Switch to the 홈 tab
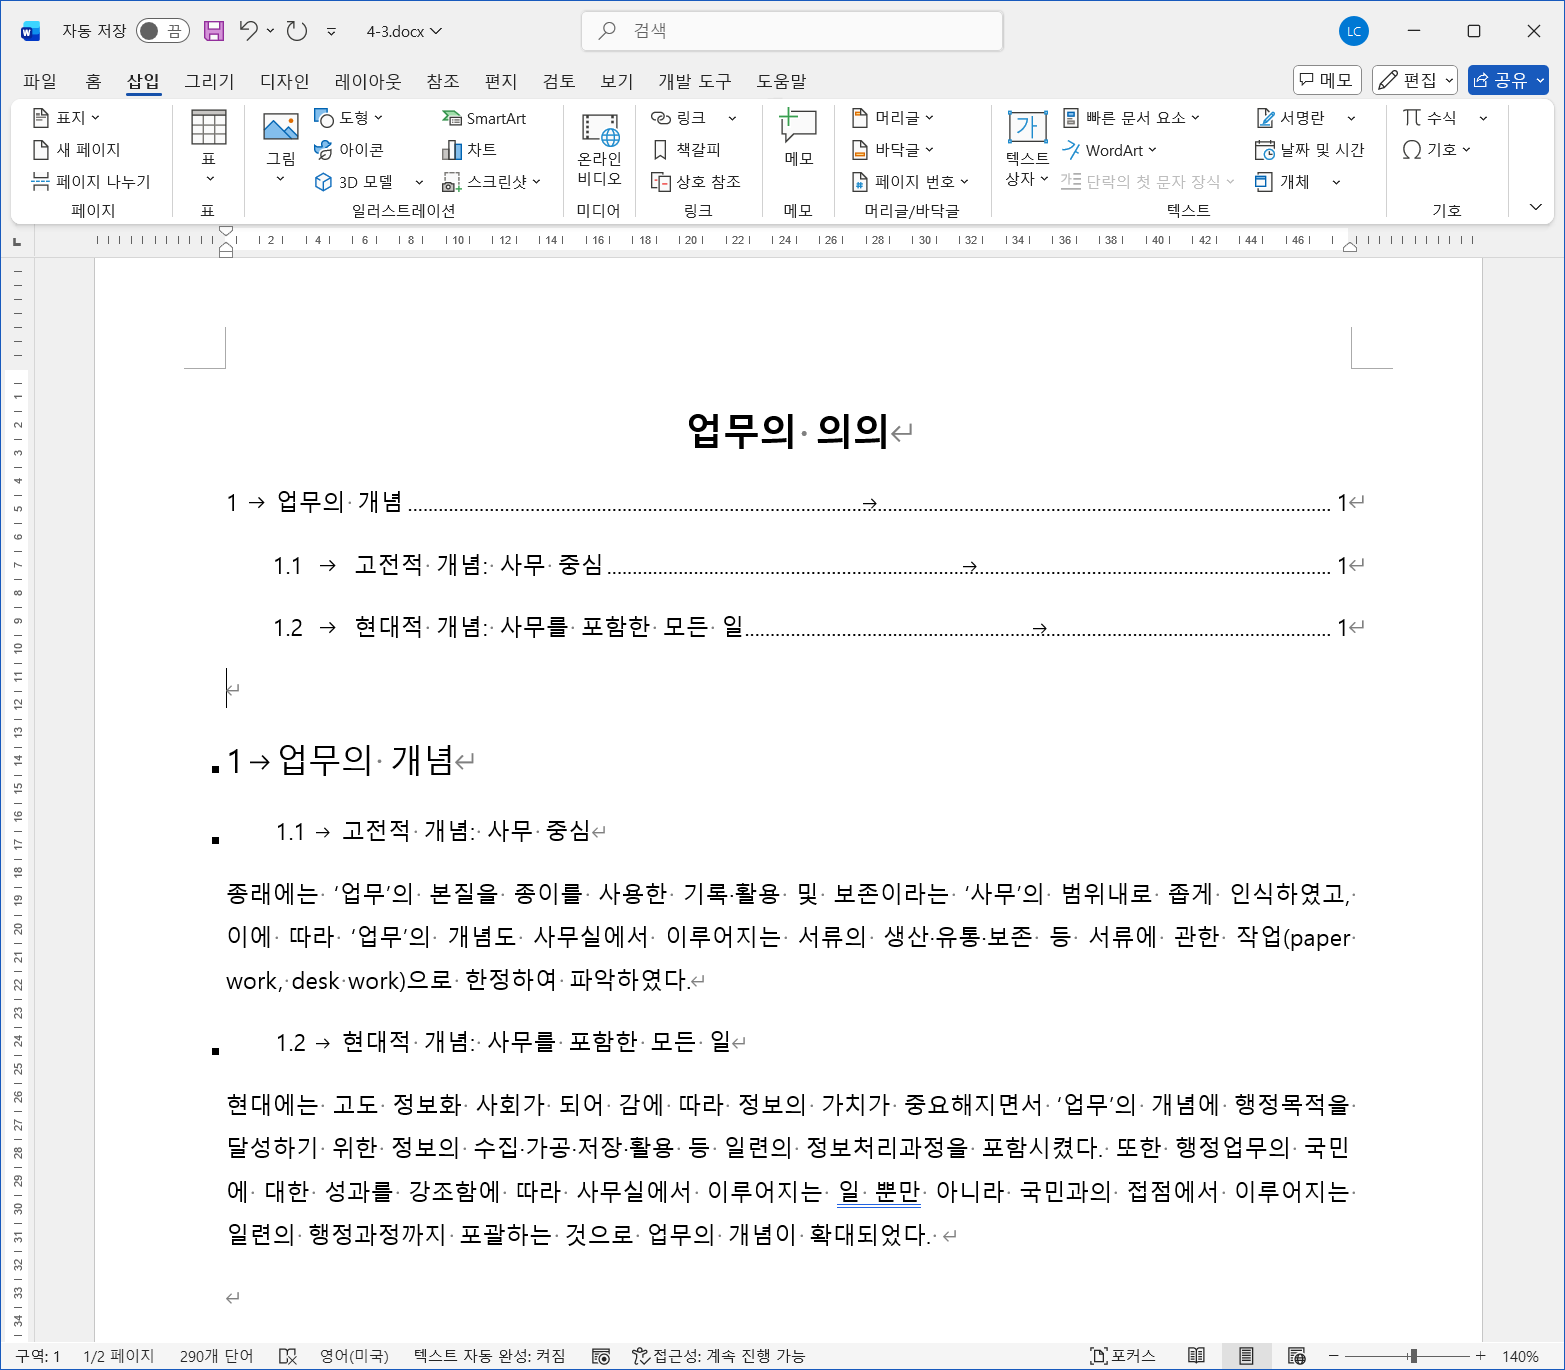 (93, 81)
